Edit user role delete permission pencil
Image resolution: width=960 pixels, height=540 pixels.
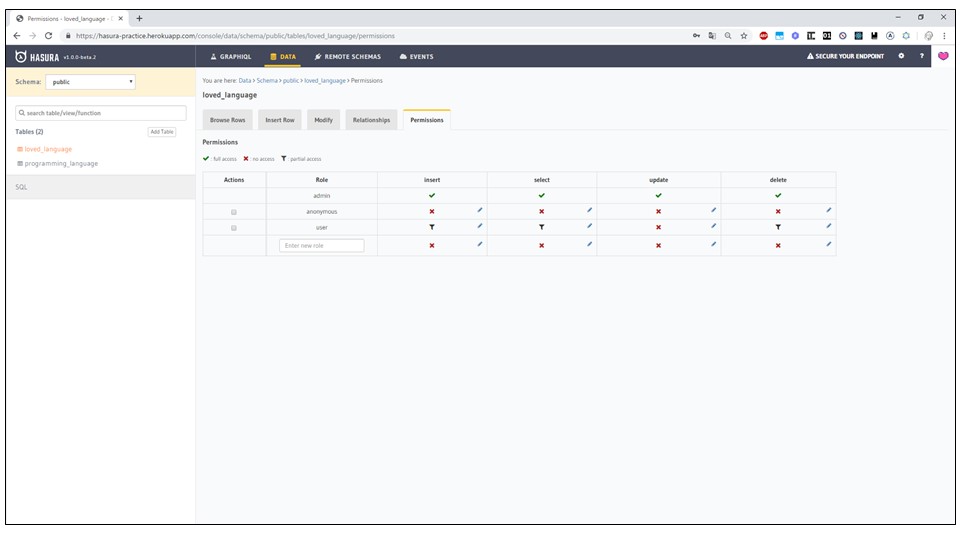[x=828, y=226]
